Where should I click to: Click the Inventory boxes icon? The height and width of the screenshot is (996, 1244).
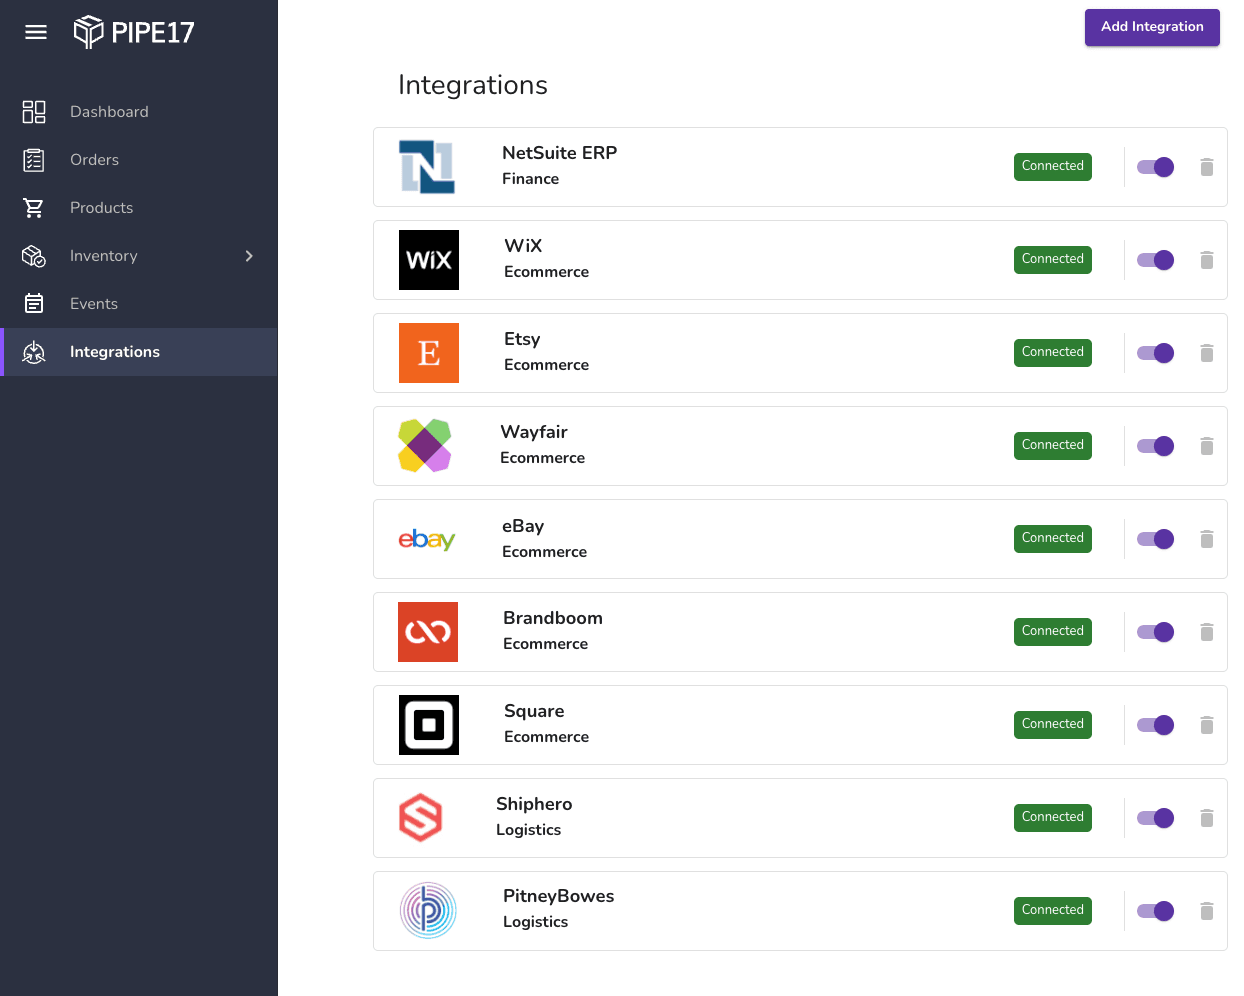pyautogui.click(x=34, y=256)
